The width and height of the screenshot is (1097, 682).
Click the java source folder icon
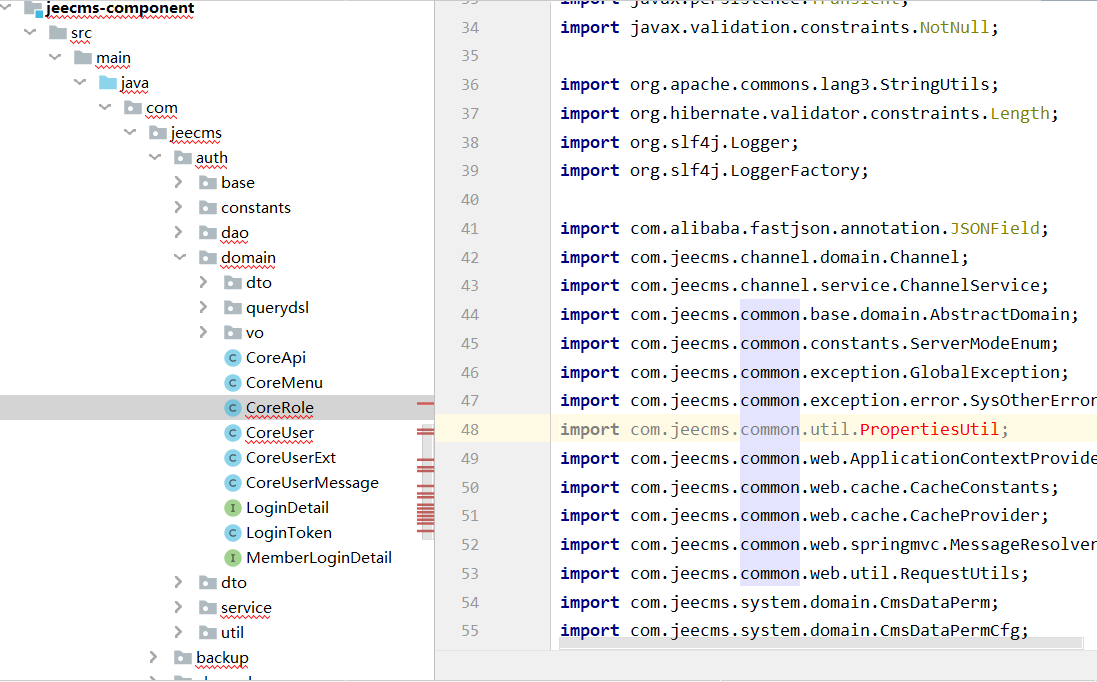108,83
